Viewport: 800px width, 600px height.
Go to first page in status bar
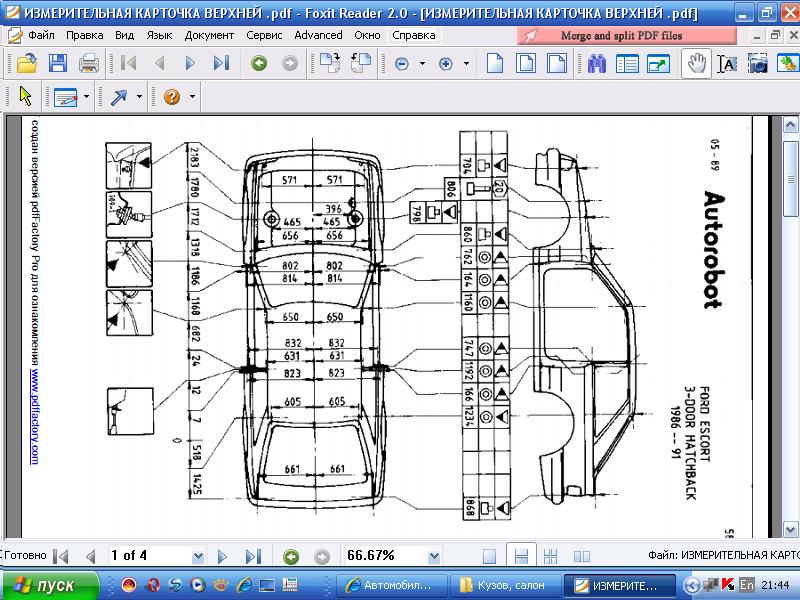pyautogui.click(x=61, y=556)
